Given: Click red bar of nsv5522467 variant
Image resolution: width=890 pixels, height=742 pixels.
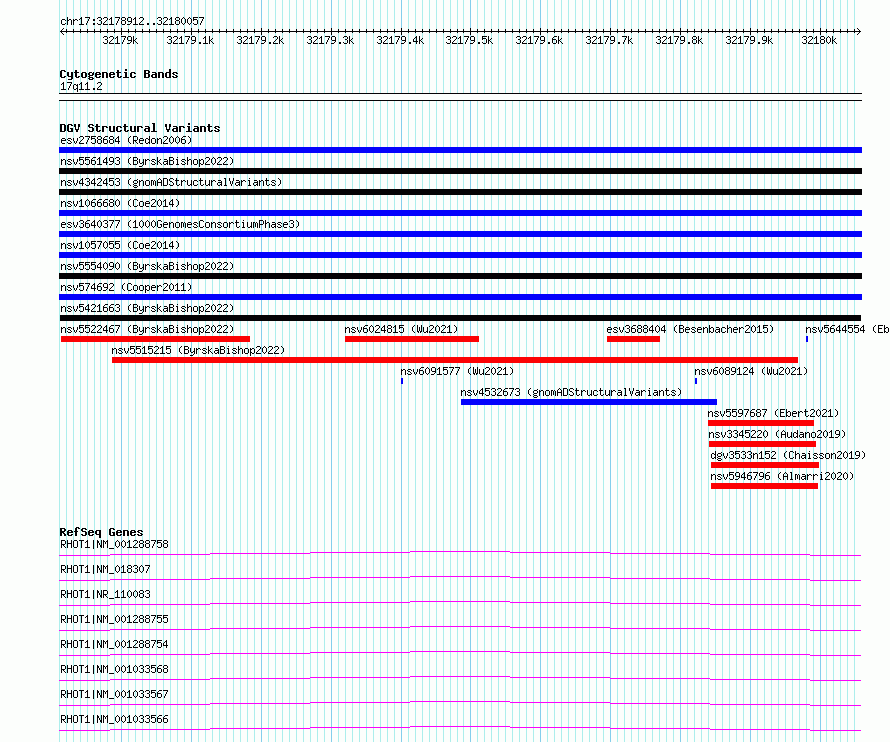Looking at the screenshot, I should click(156, 339).
